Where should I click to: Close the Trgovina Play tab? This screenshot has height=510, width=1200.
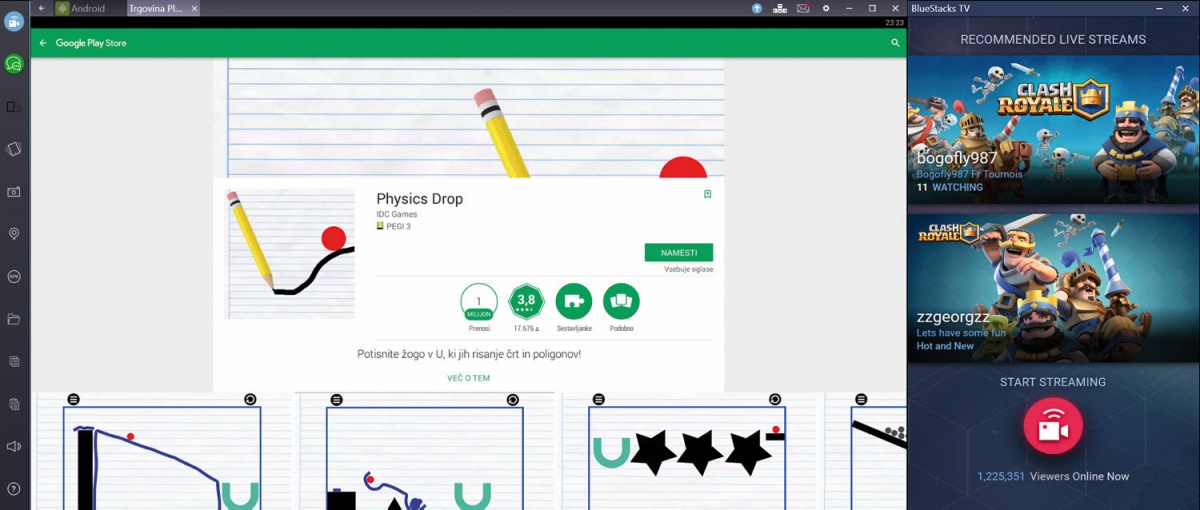click(x=194, y=8)
